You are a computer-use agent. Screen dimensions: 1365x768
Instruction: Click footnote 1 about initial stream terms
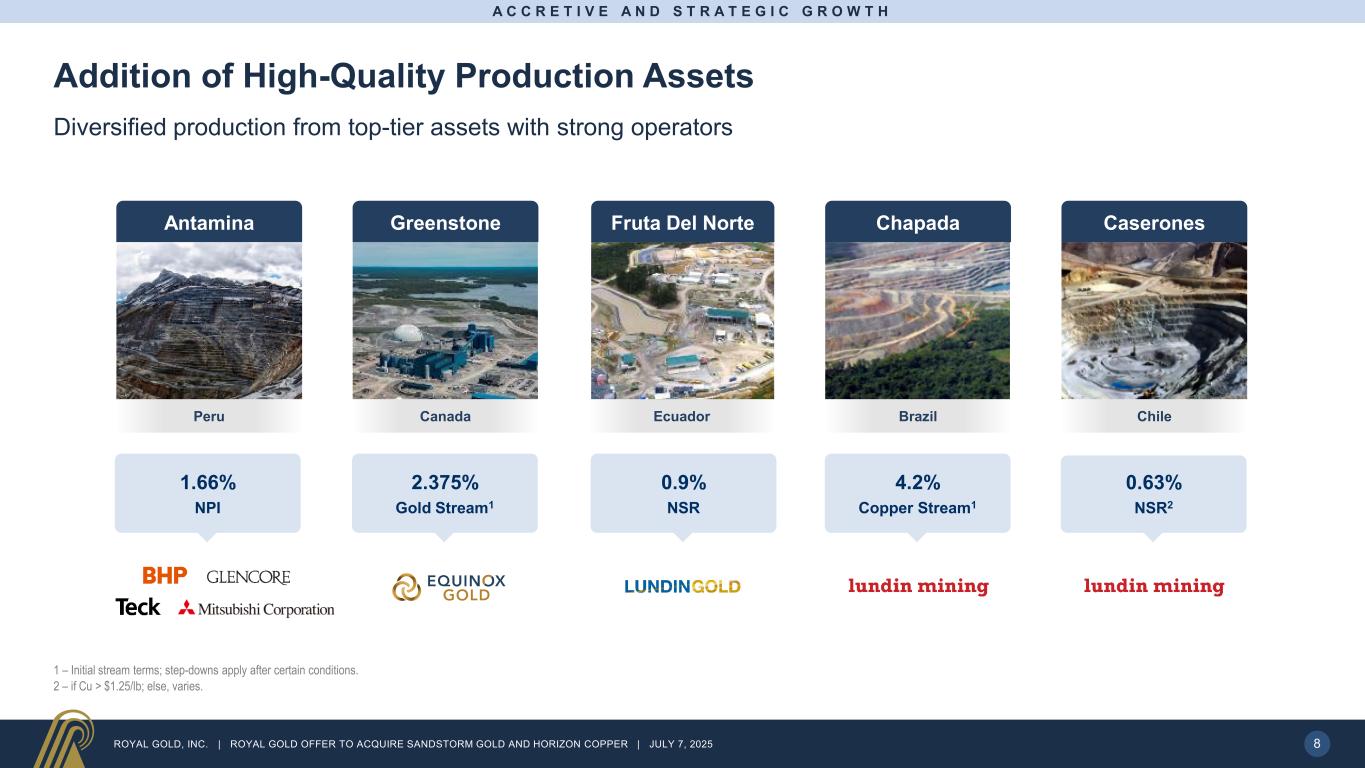(205, 670)
